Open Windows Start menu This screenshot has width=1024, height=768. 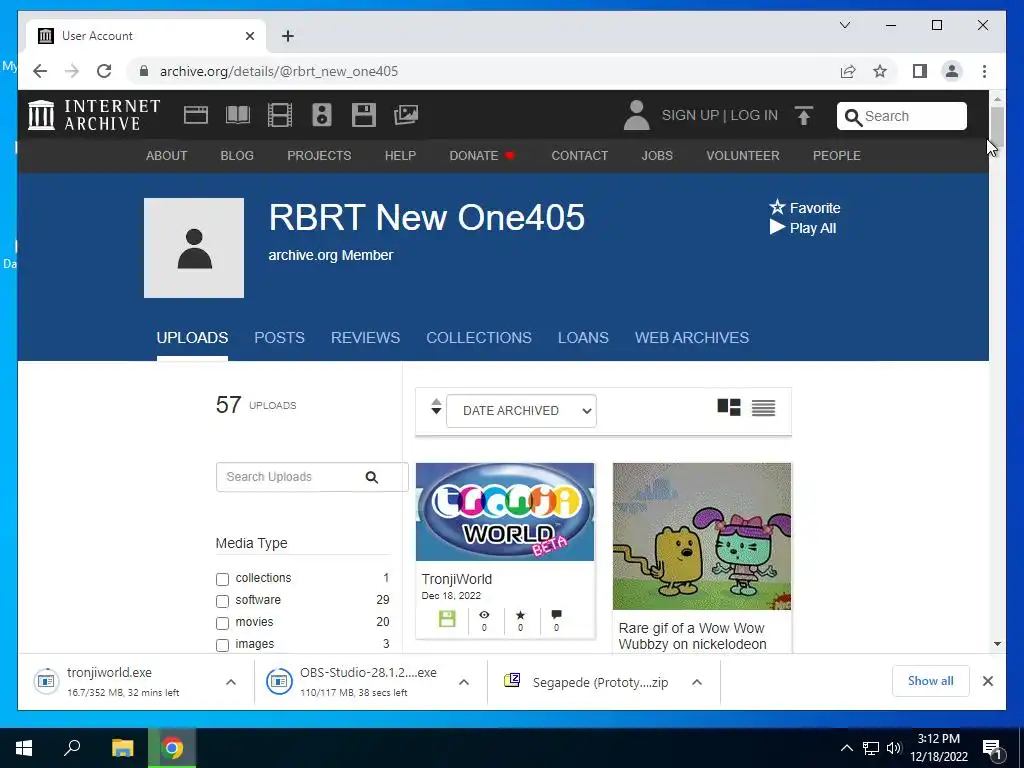click(24, 748)
